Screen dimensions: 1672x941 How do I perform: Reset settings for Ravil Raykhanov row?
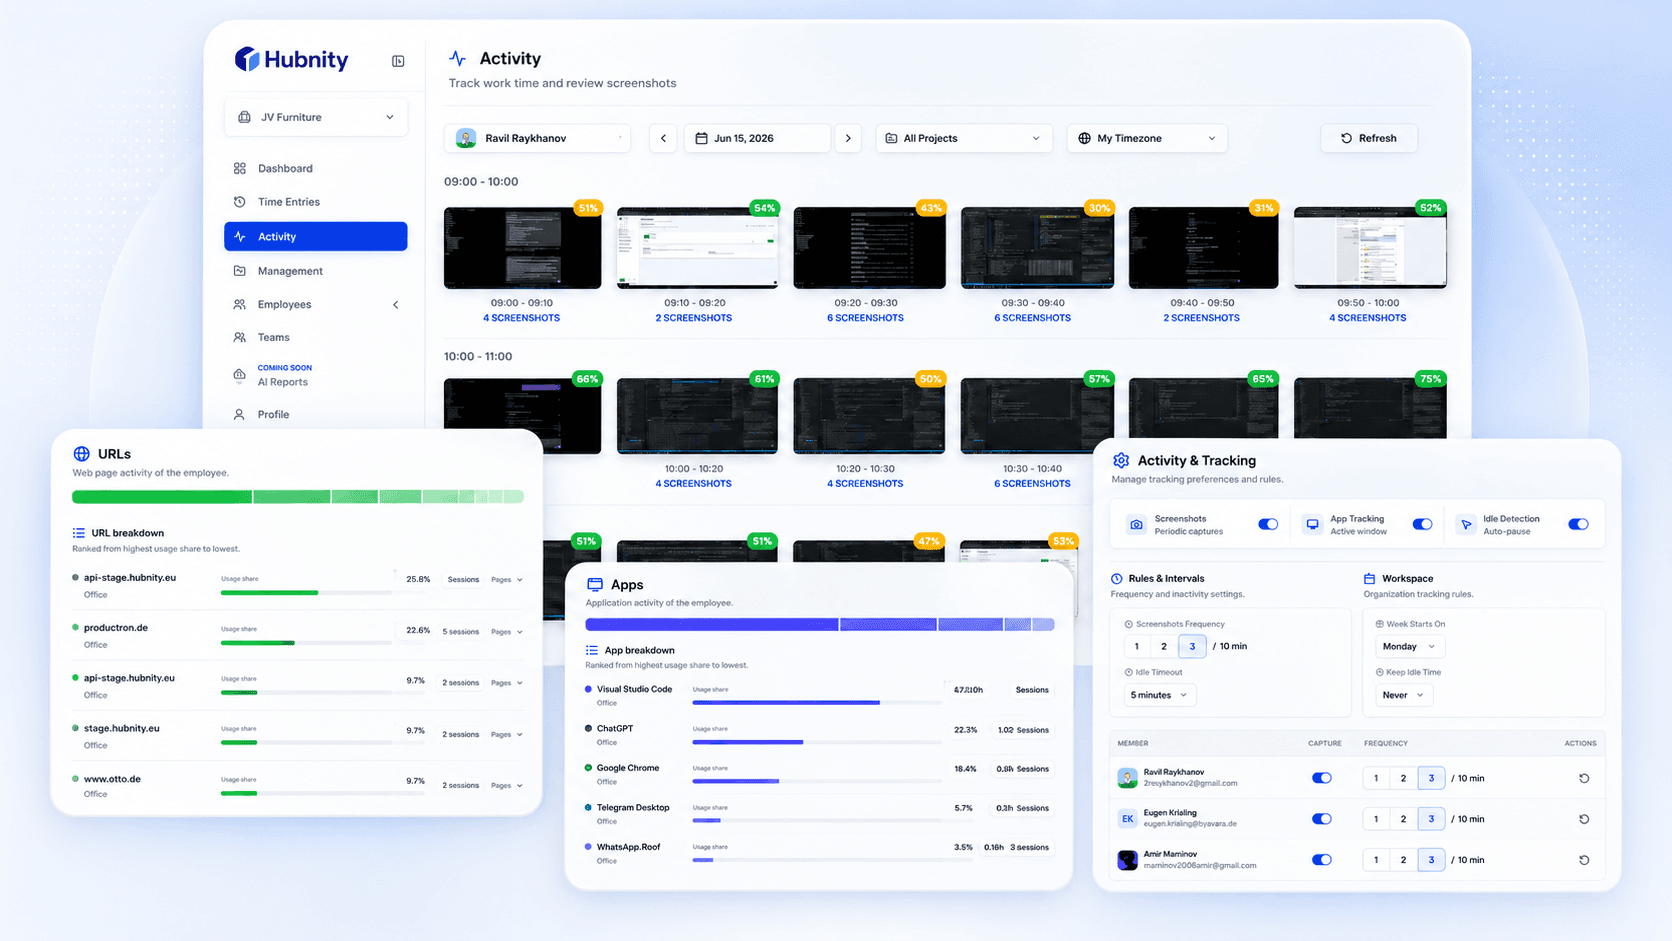(1584, 778)
